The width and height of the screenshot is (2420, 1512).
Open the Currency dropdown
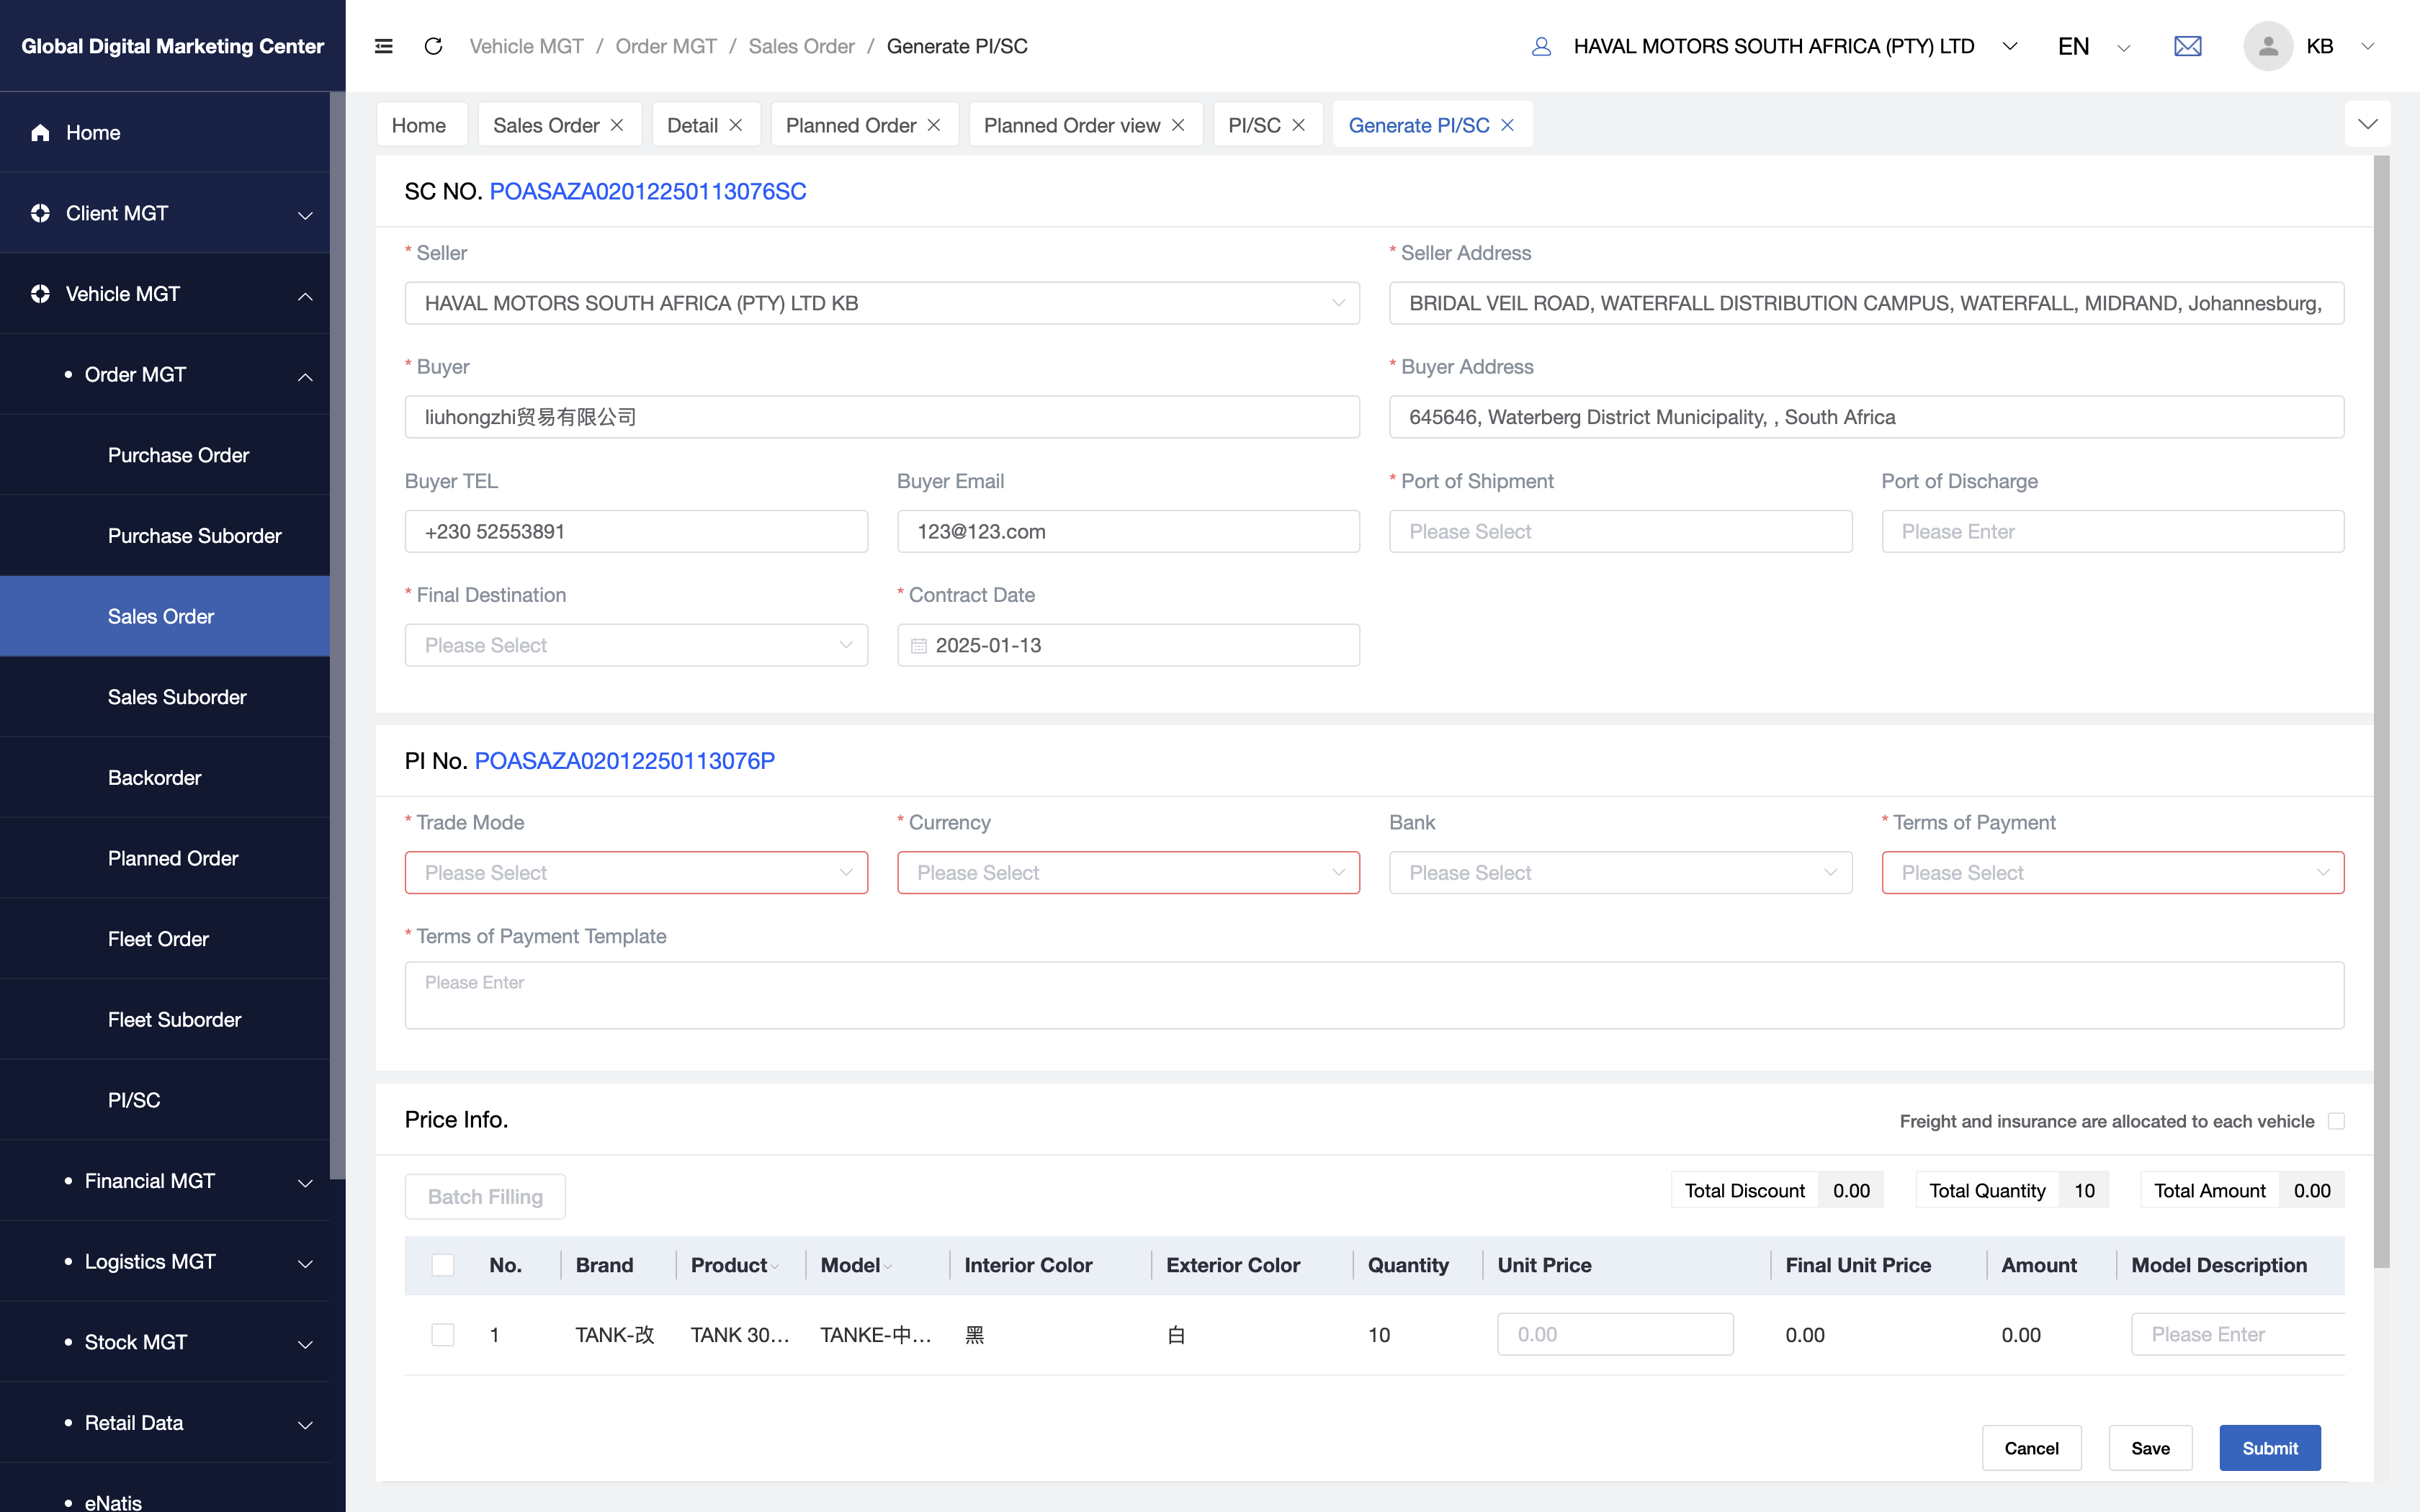(1128, 873)
